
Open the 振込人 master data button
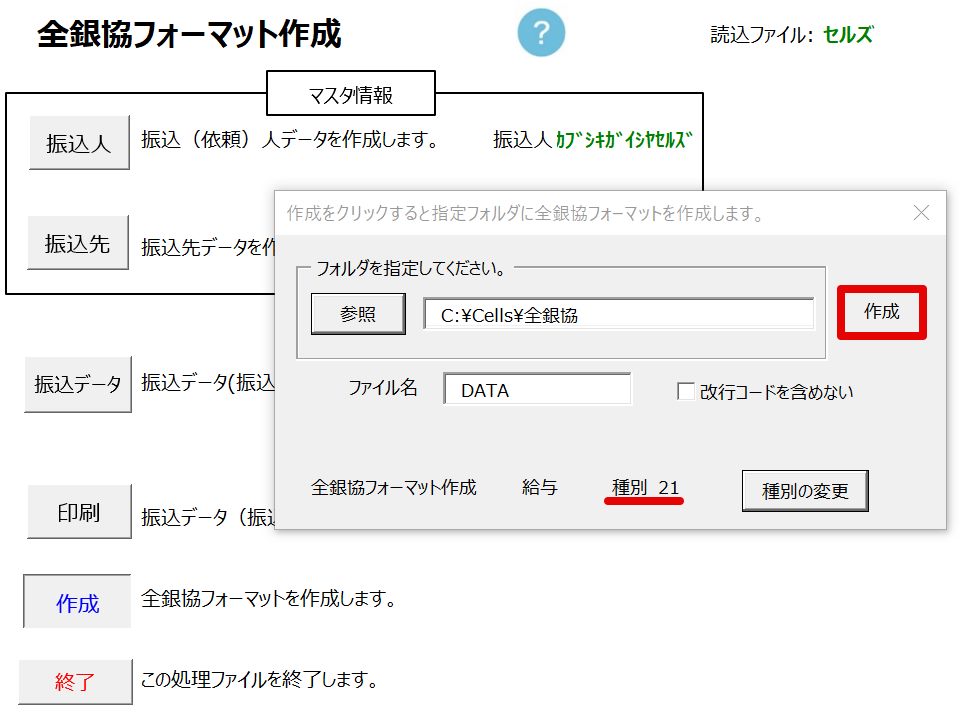79,143
